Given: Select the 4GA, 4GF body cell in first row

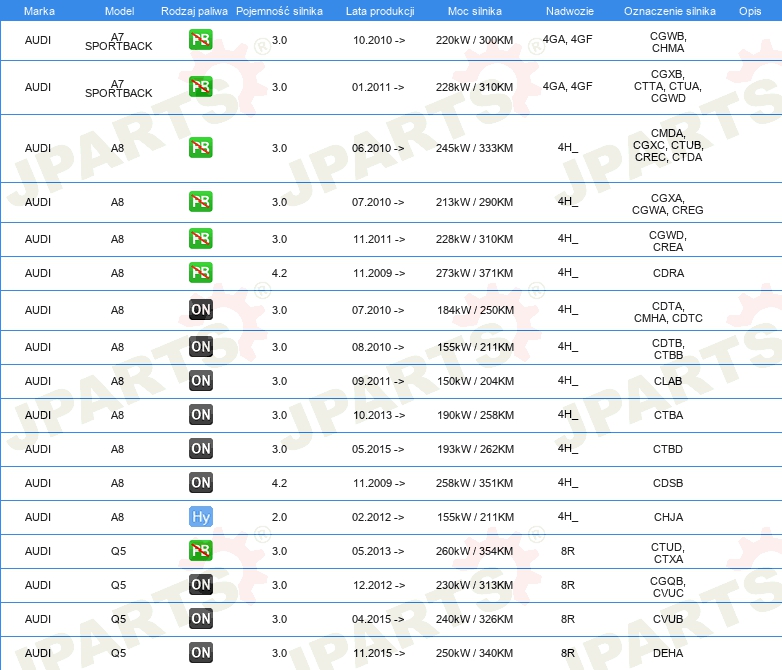Looking at the screenshot, I should coord(568,39).
